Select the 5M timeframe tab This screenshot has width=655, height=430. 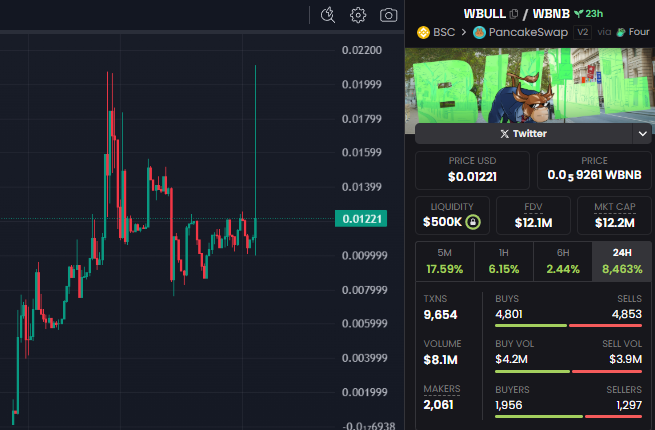pos(445,262)
